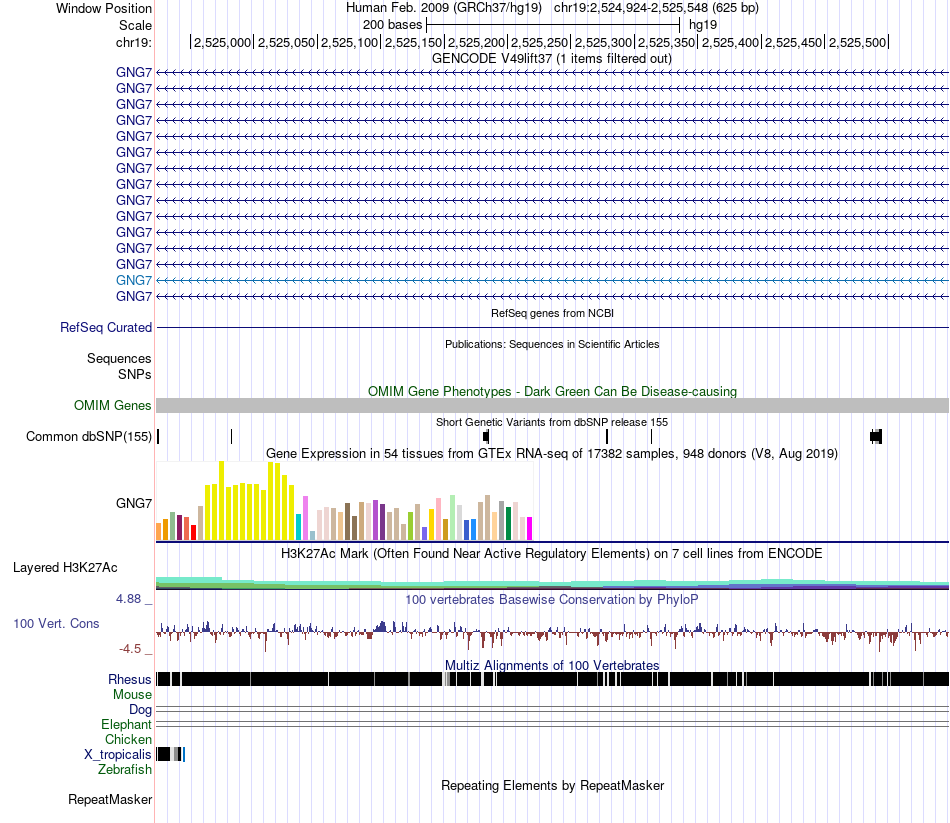Click the Dog alignment label
950x823 pixels.
pos(140,710)
